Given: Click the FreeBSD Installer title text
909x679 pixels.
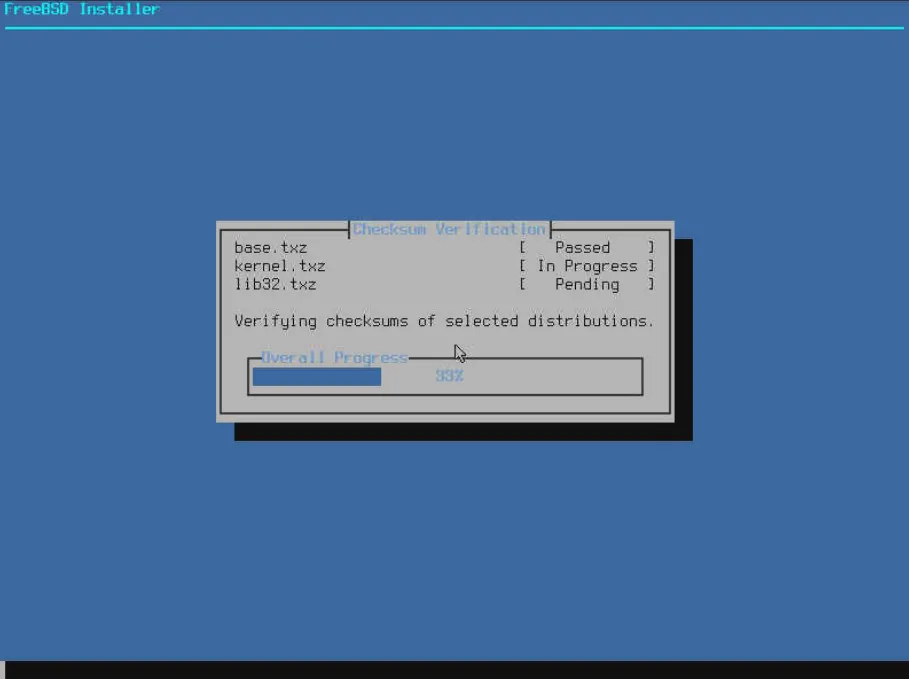Looking at the screenshot, I should (81, 9).
